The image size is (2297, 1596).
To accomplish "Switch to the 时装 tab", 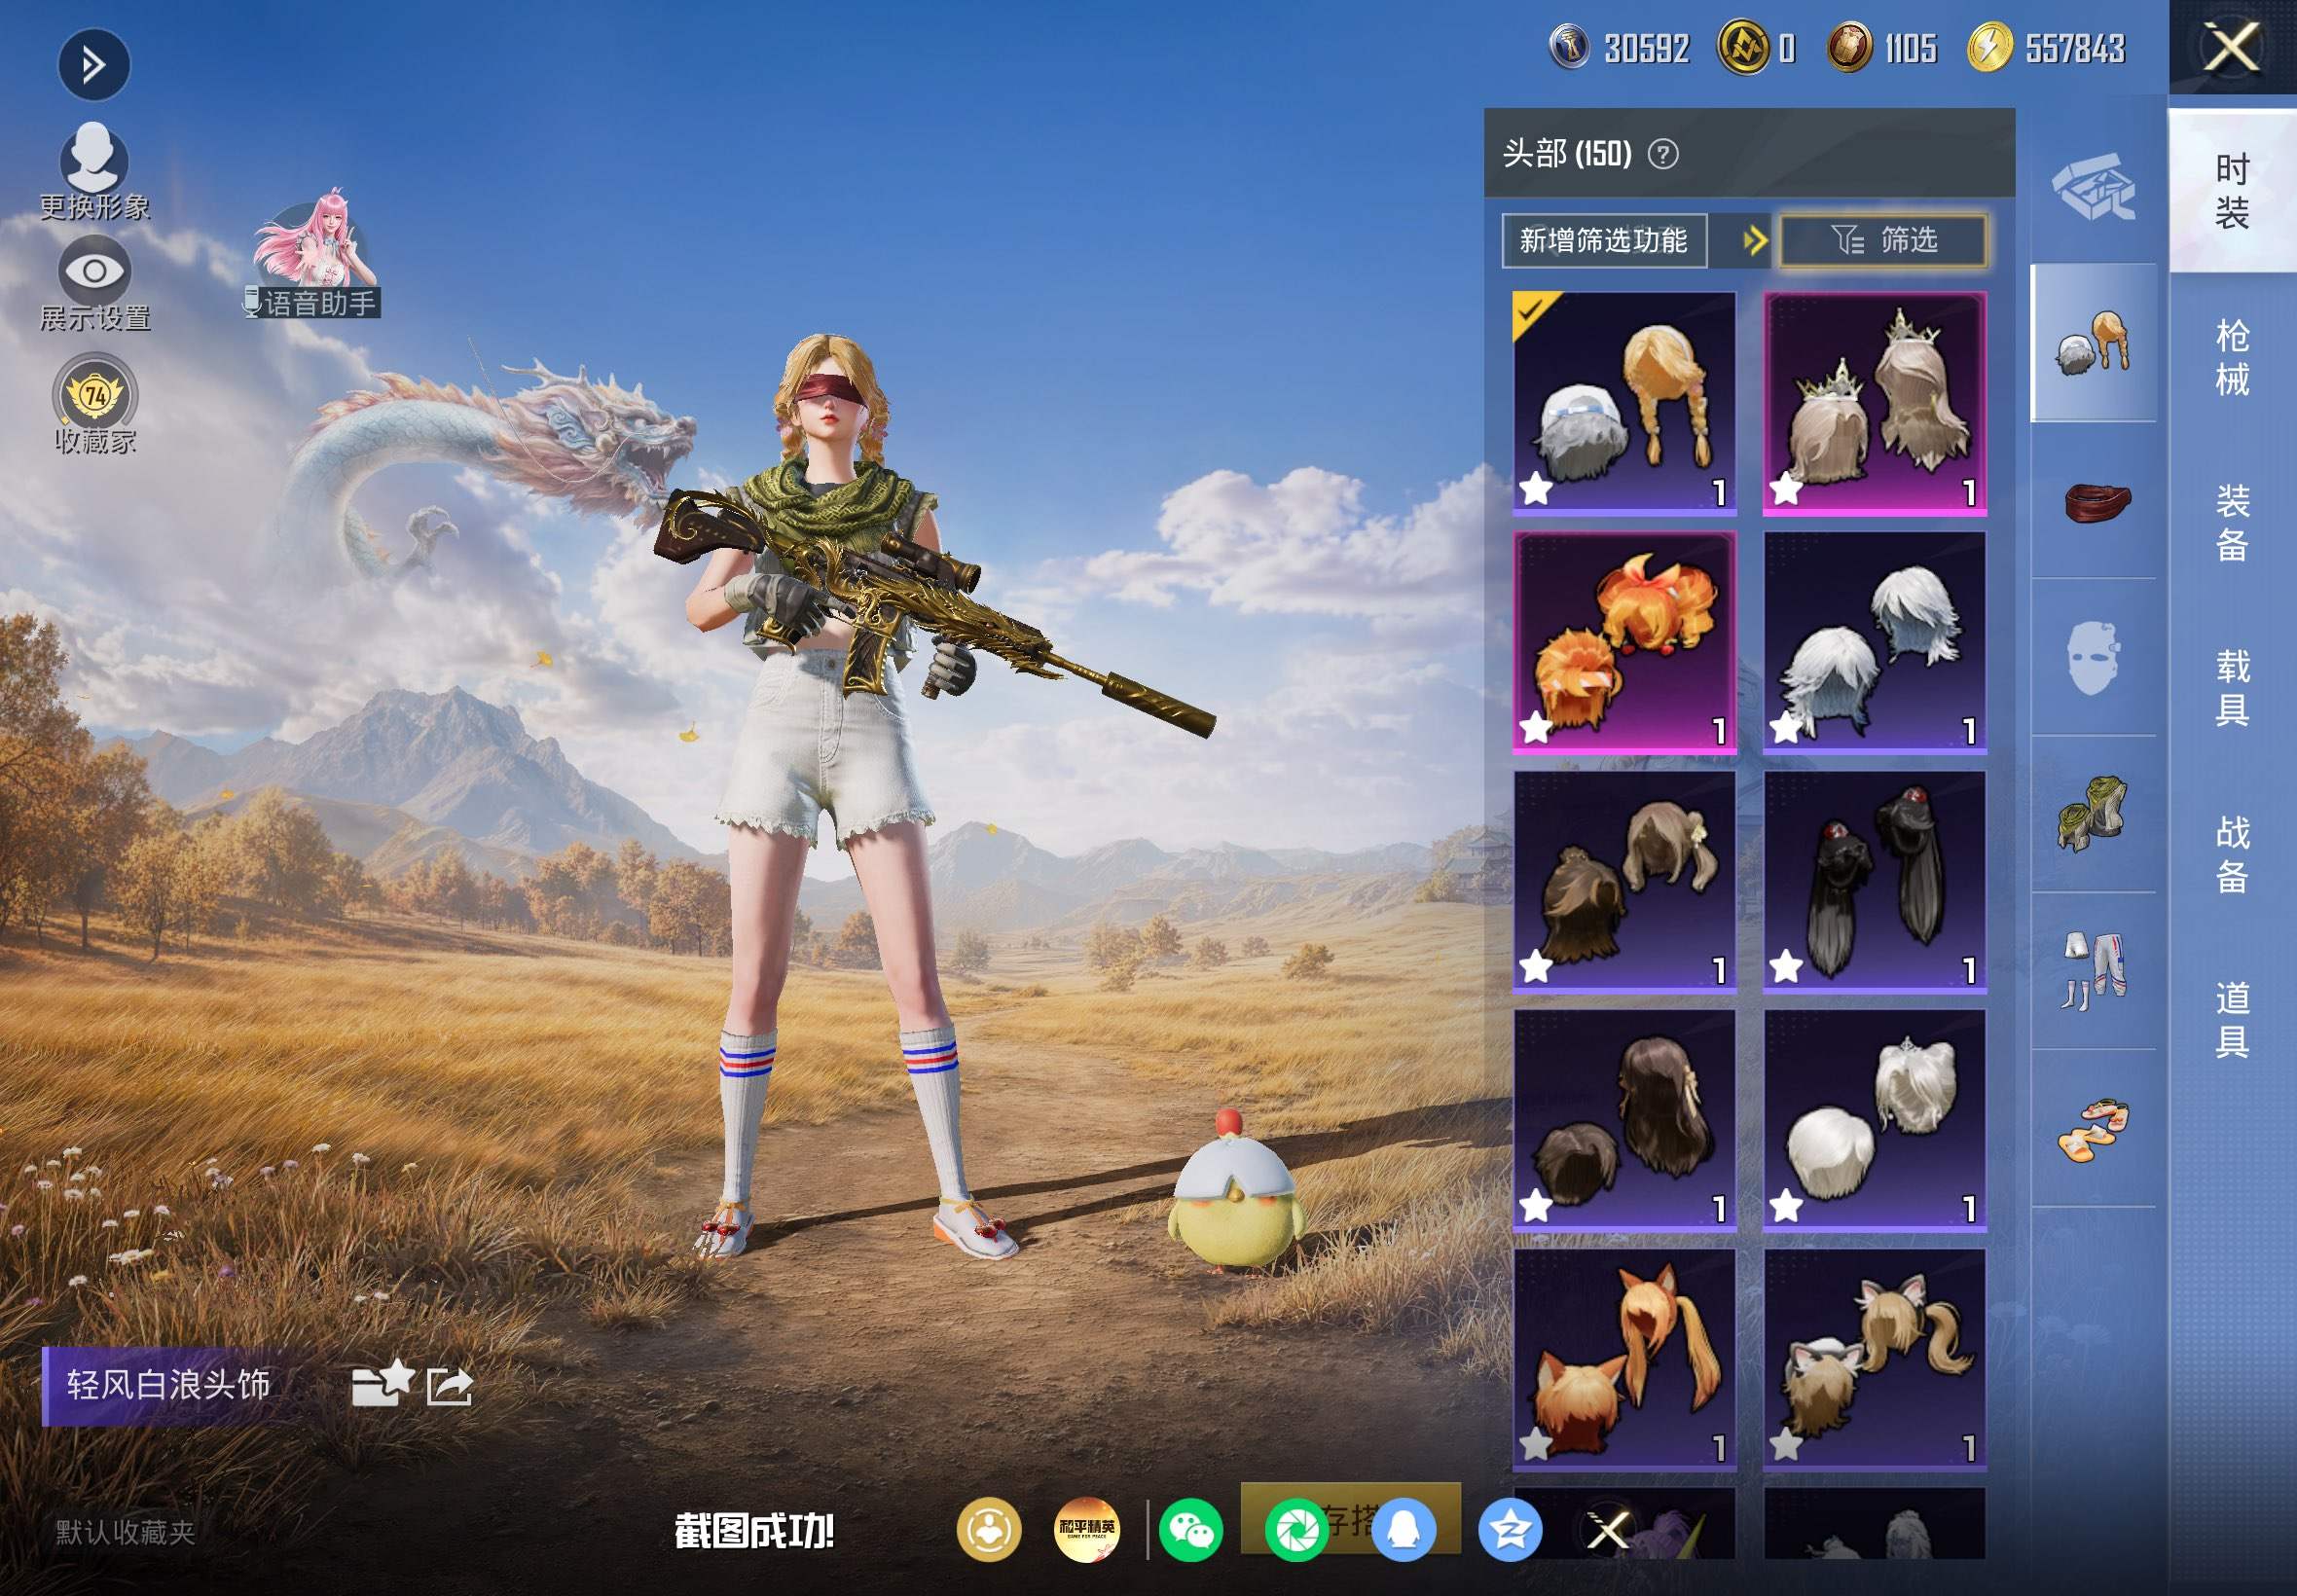I will [x=2232, y=191].
